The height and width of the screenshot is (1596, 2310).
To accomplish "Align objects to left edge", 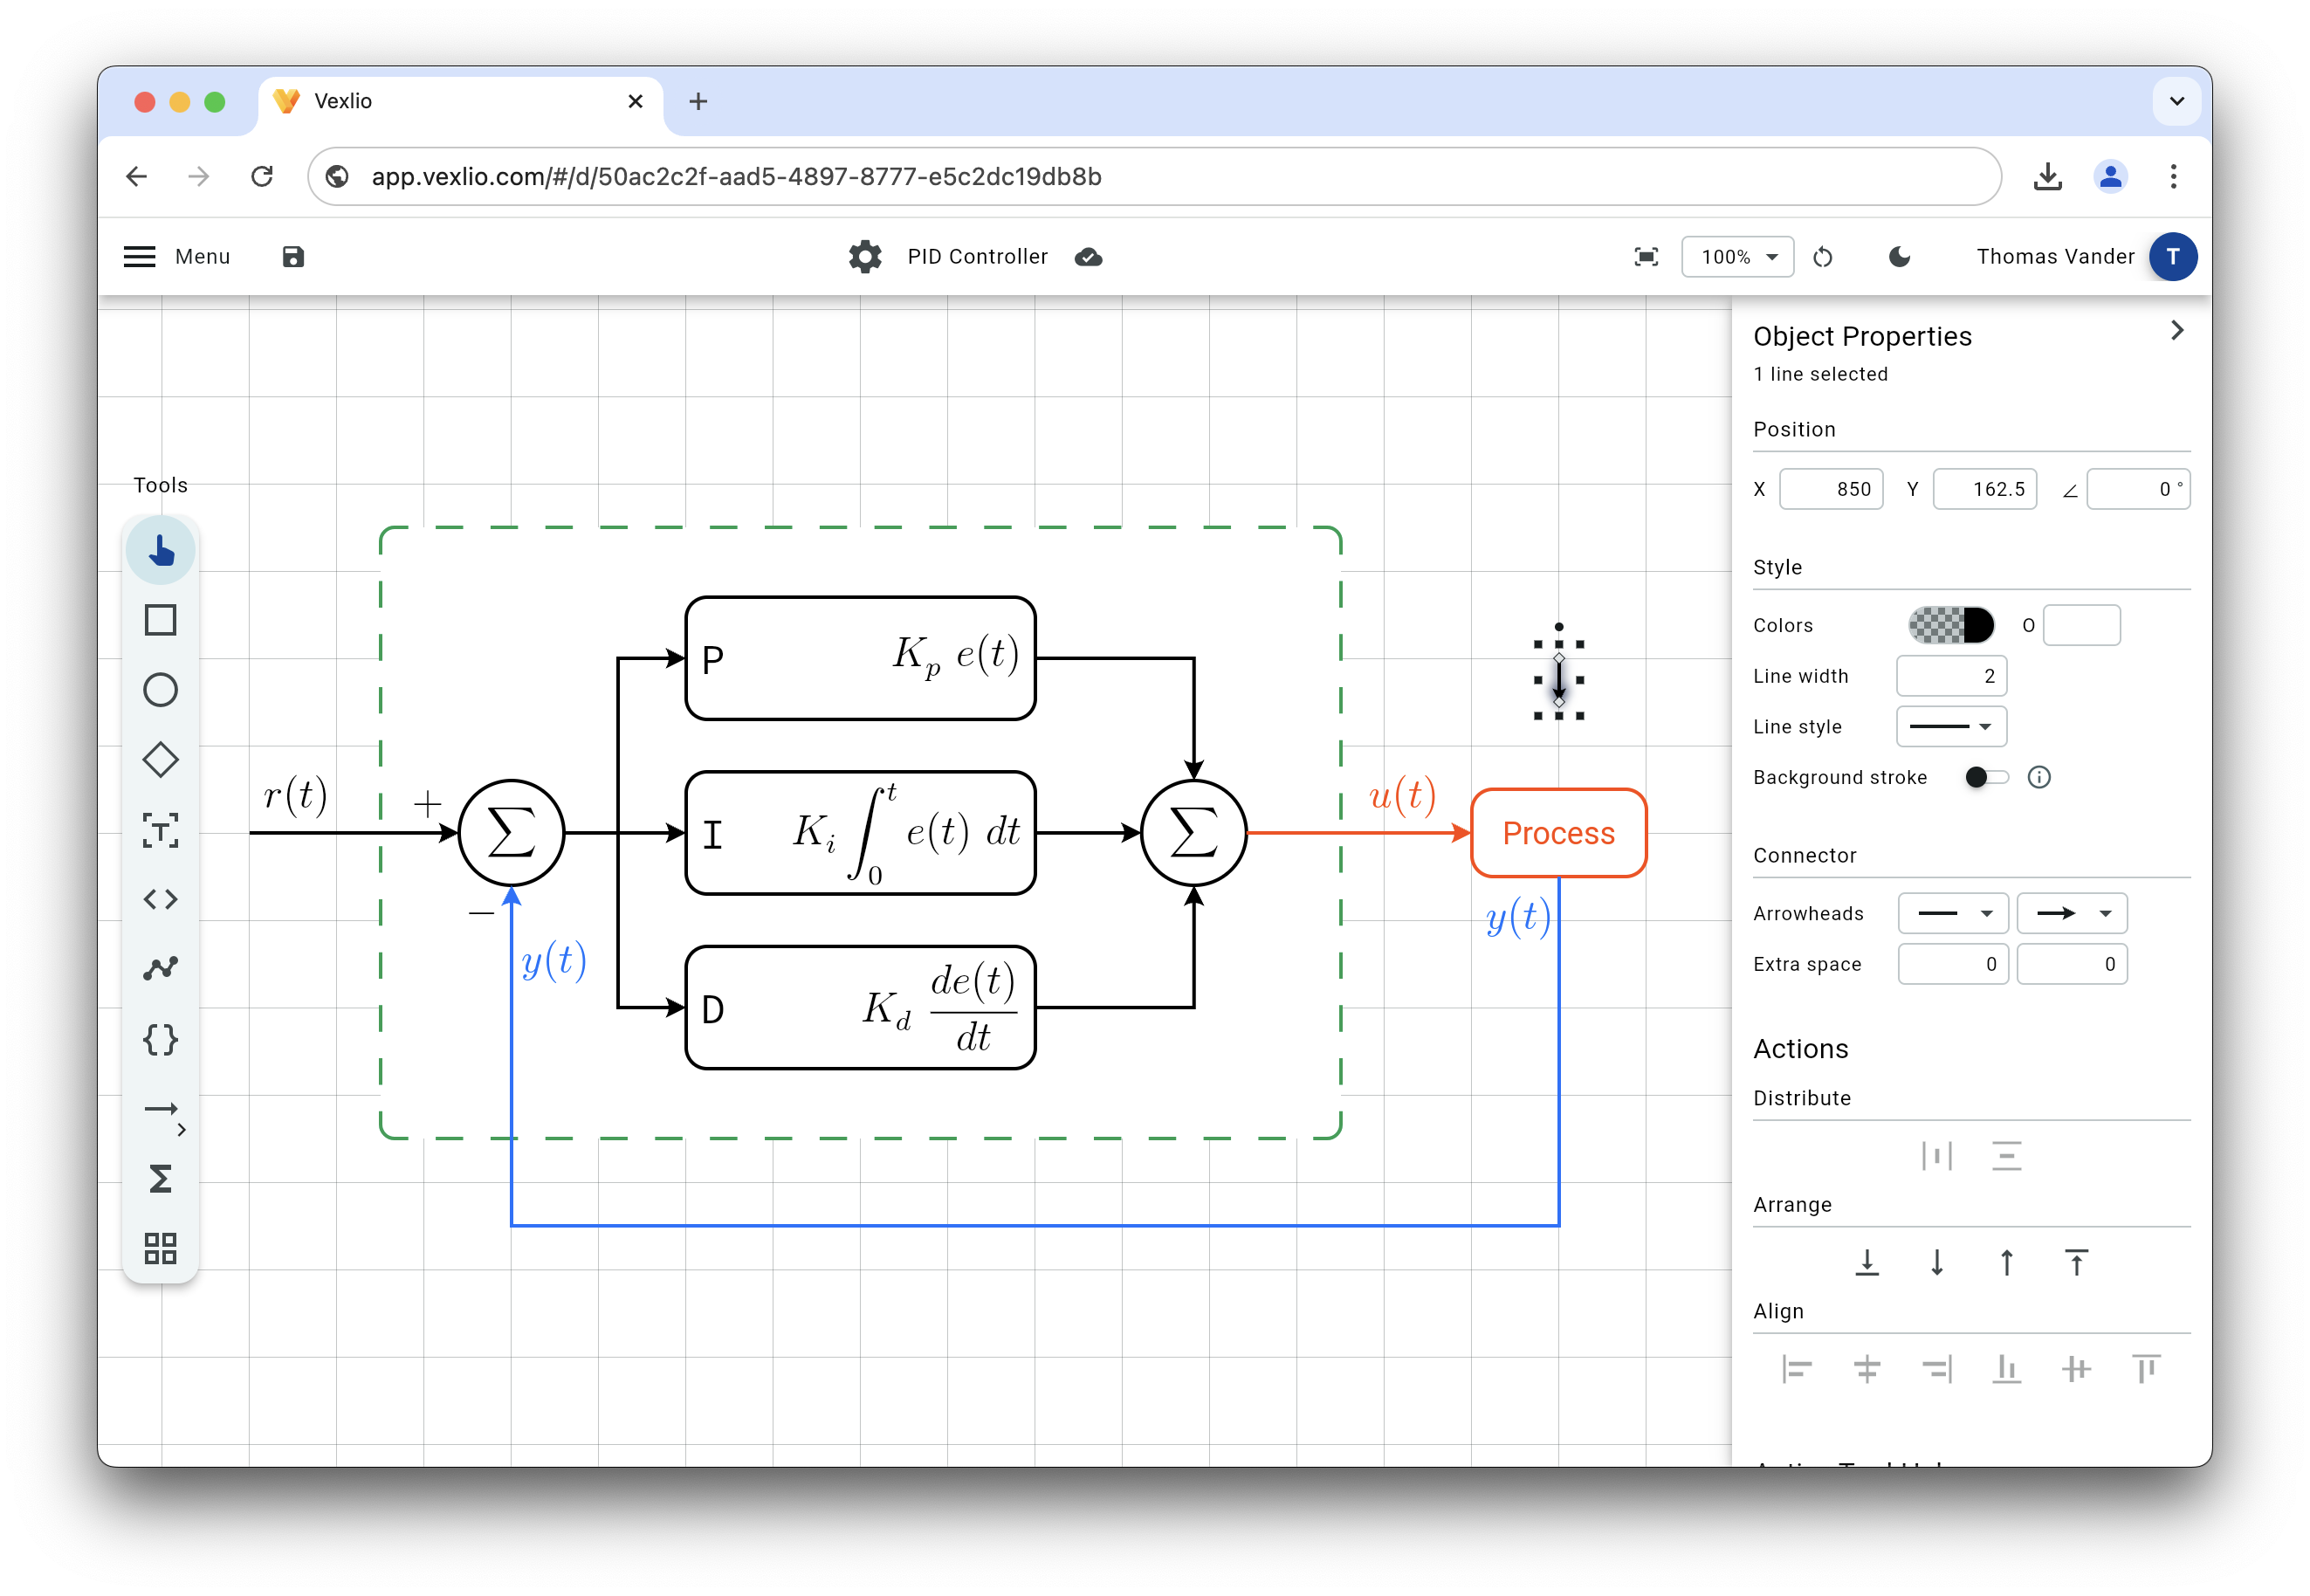I will click(x=1796, y=1369).
